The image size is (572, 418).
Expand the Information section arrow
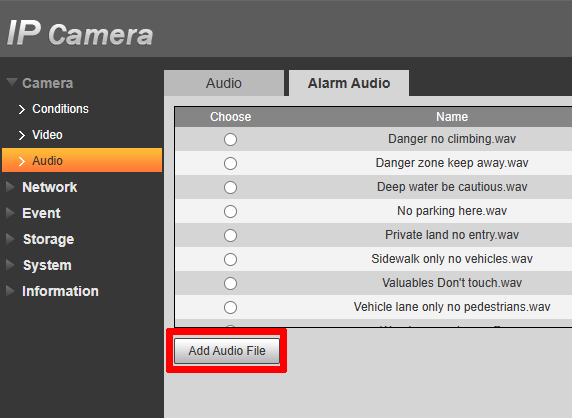[x=10, y=291]
